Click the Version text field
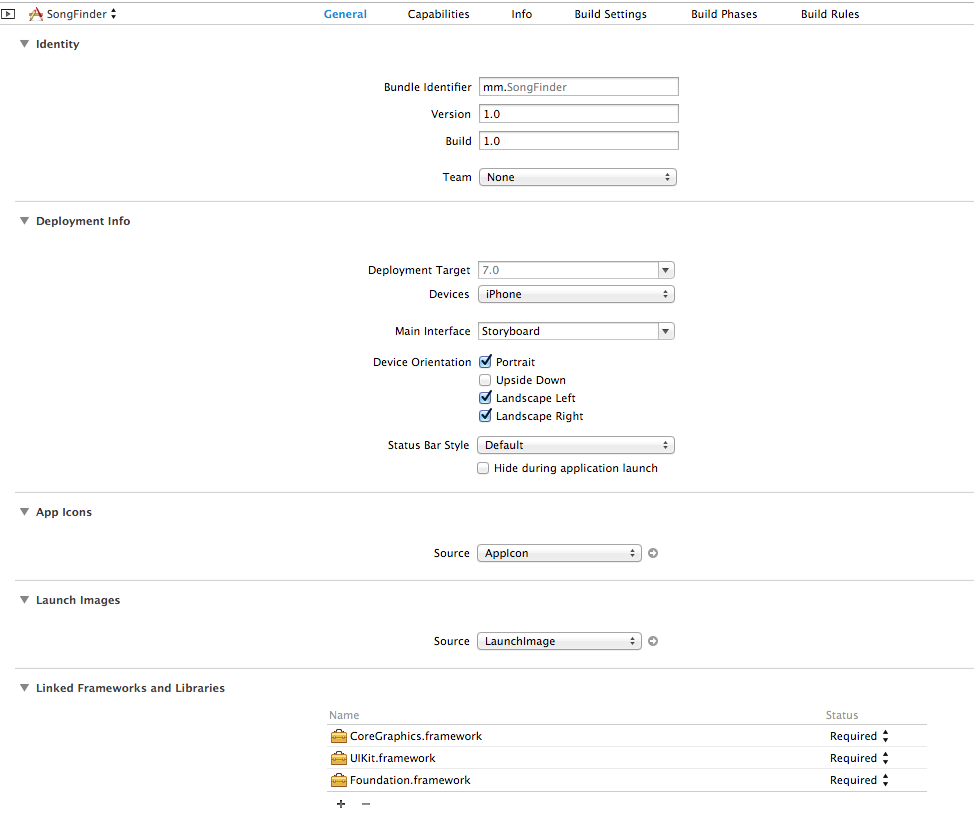Image resolution: width=974 pixels, height=813 pixels. [578, 114]
